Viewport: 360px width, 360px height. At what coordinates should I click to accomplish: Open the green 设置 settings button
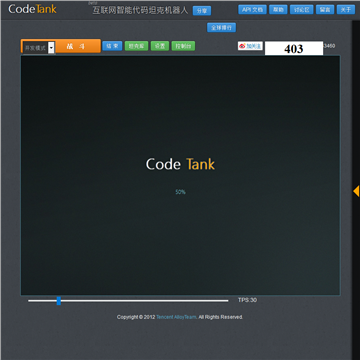tap(160, 46)
